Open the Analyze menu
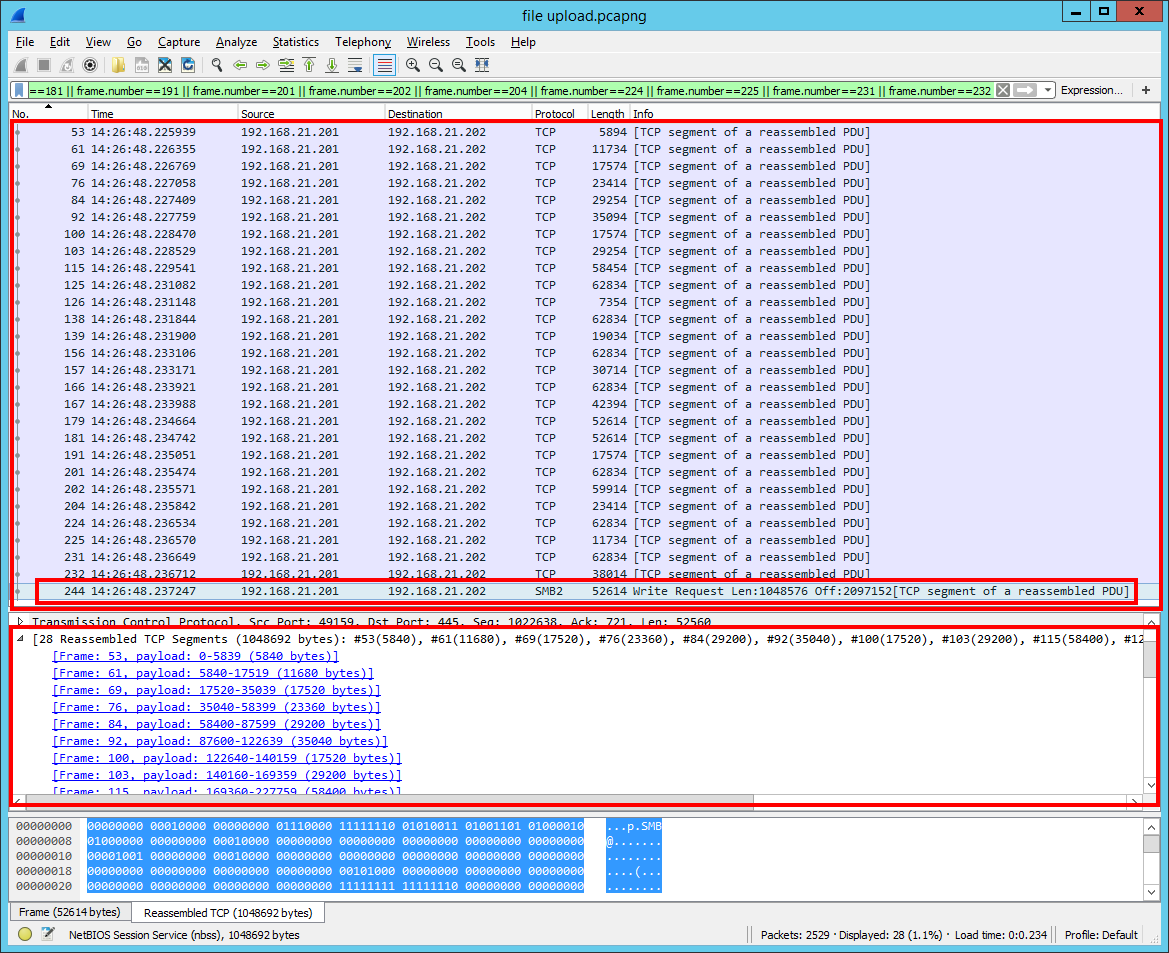Viewport: 1169px width, 953px height. coord(236,42)
